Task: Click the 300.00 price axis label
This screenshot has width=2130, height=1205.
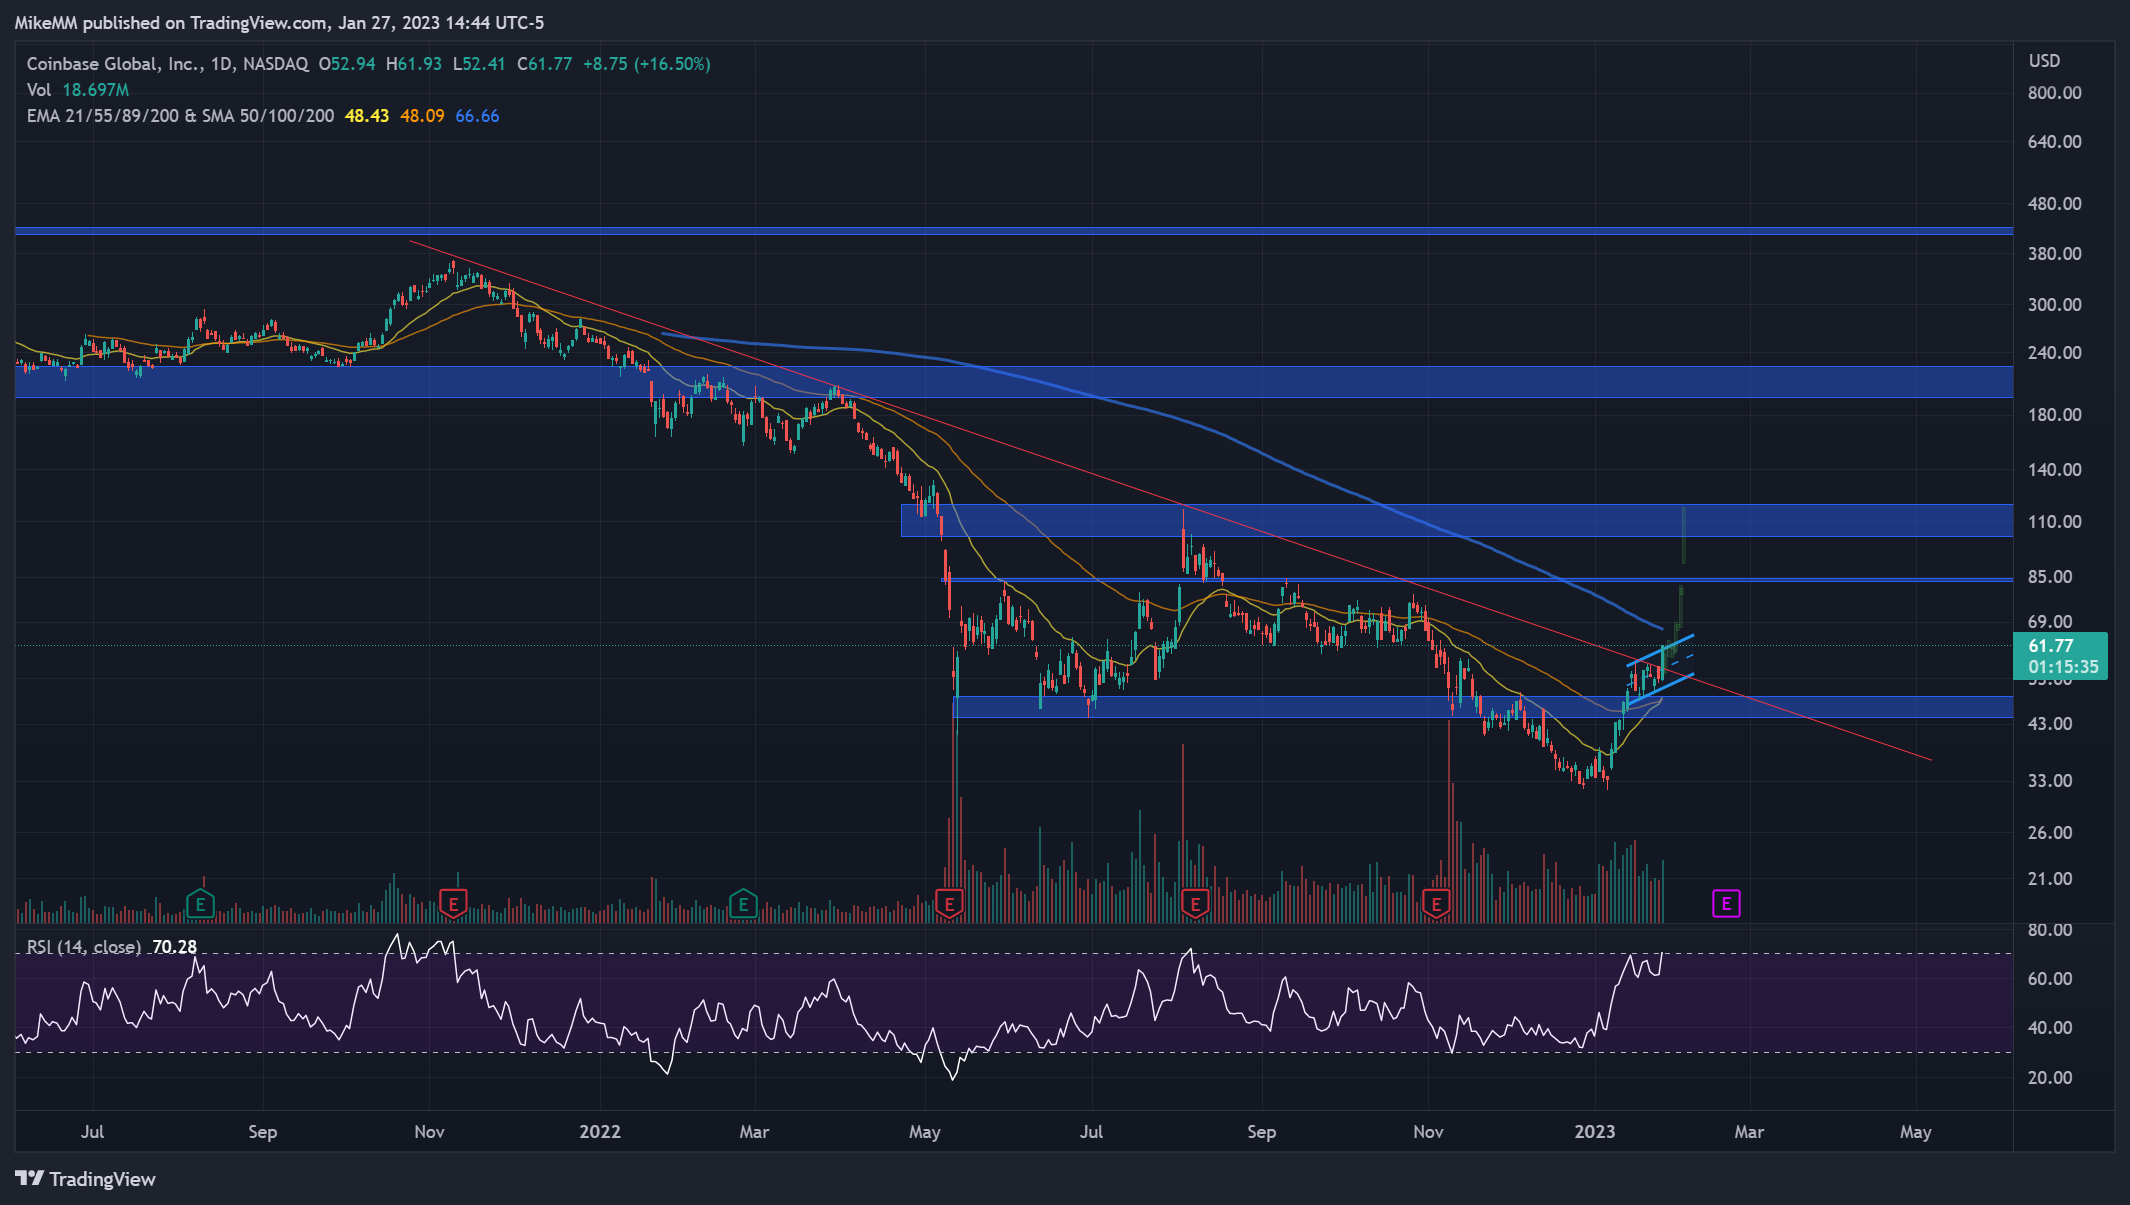Action: pyautogui.click(x=2055, y=305)
